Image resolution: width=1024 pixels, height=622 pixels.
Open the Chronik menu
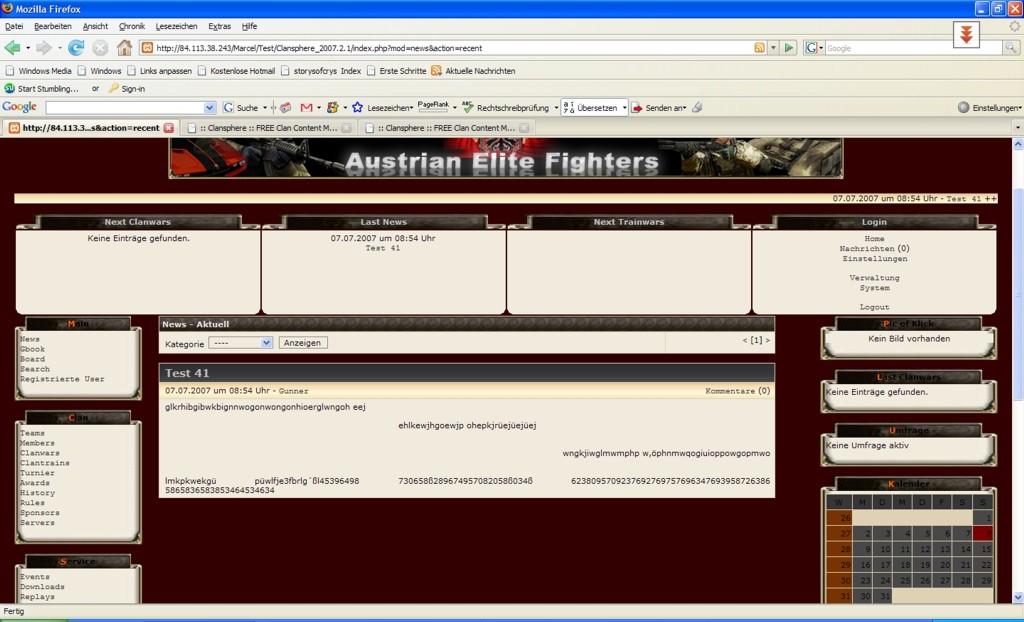coord(132,26)
